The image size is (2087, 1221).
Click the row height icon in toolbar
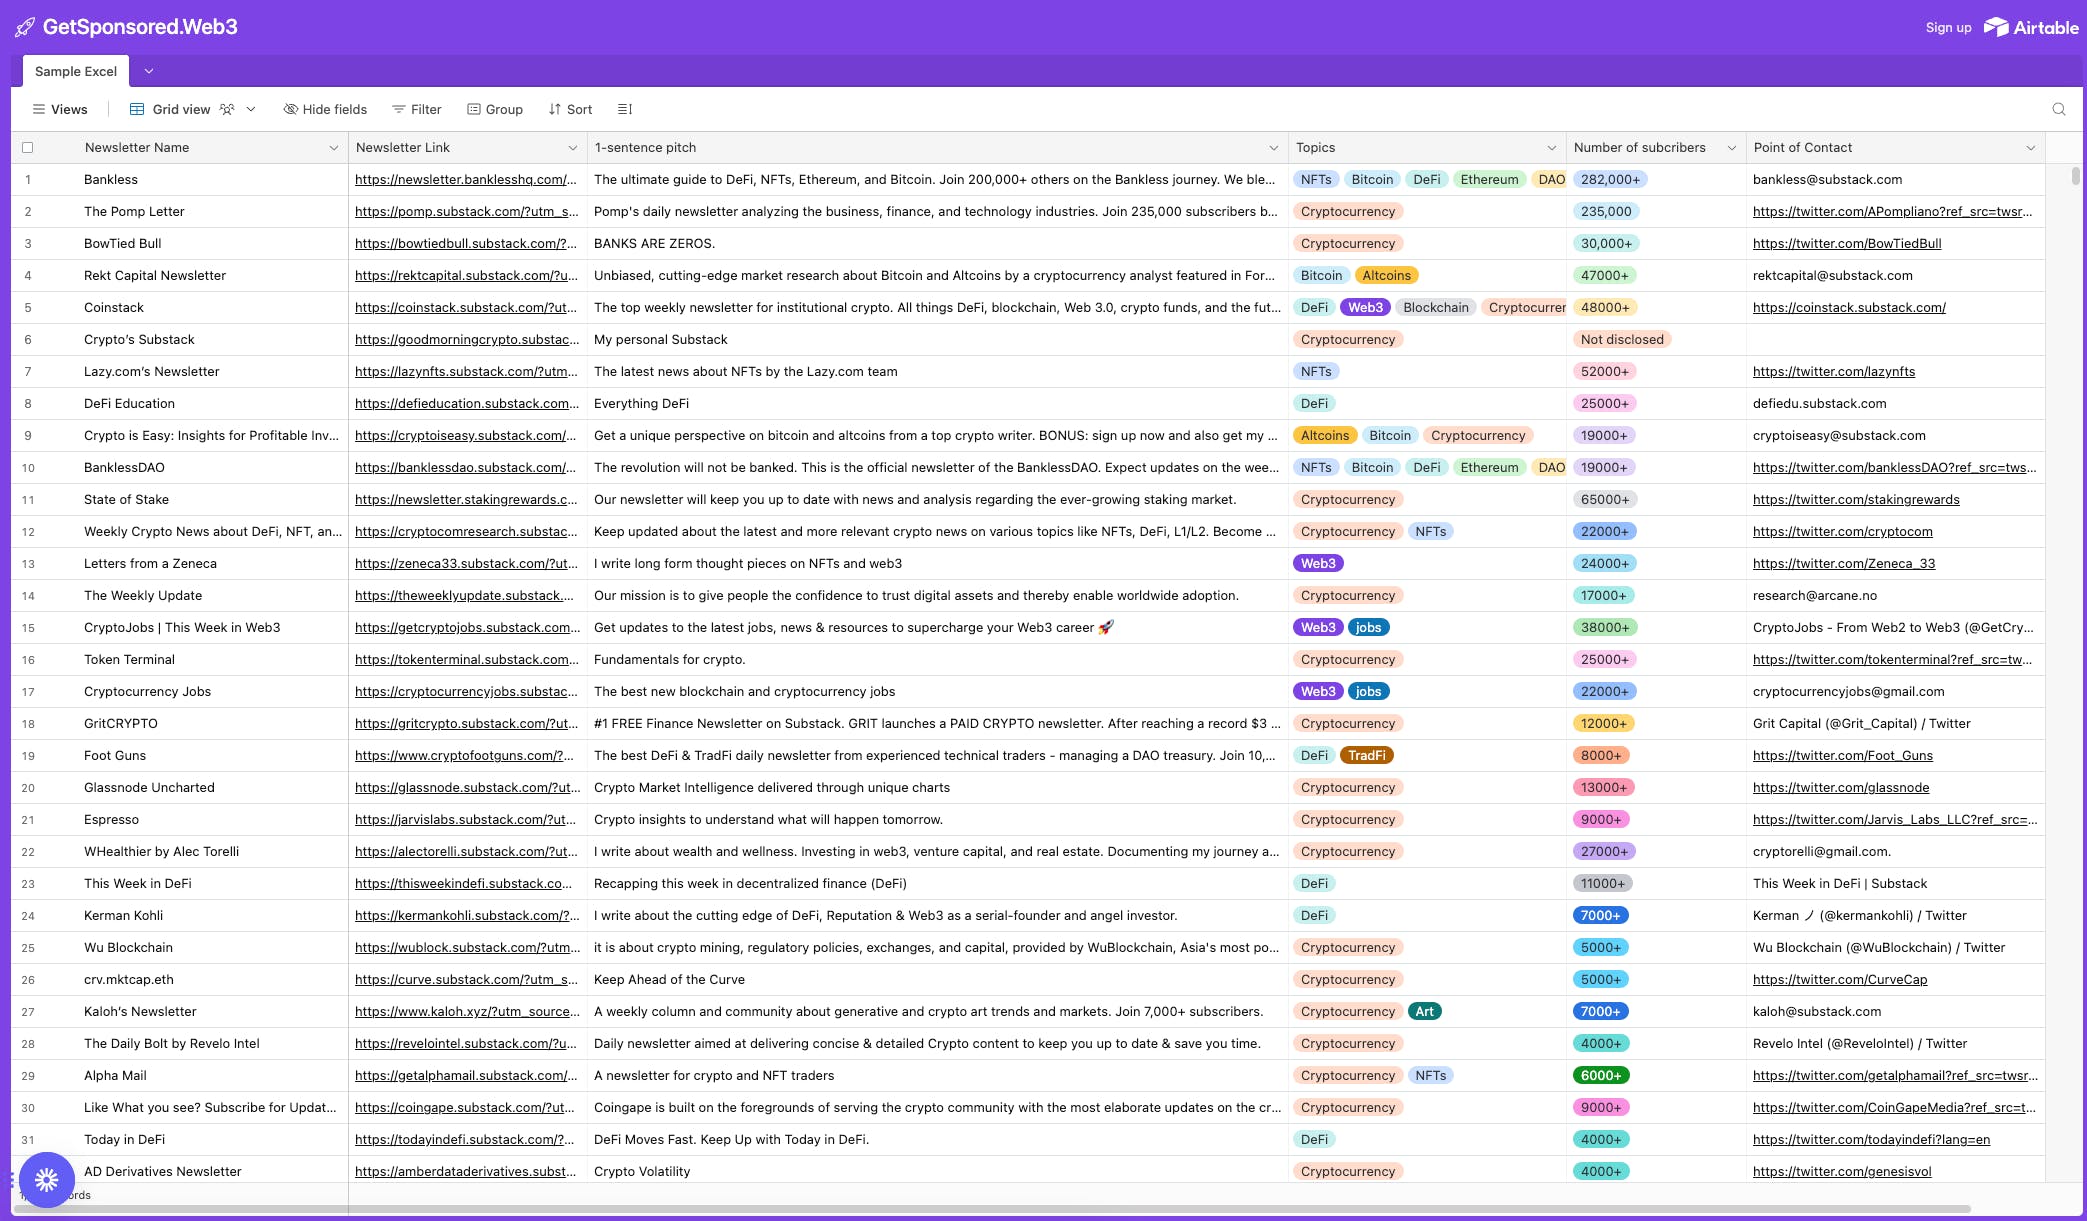[625, 109]
